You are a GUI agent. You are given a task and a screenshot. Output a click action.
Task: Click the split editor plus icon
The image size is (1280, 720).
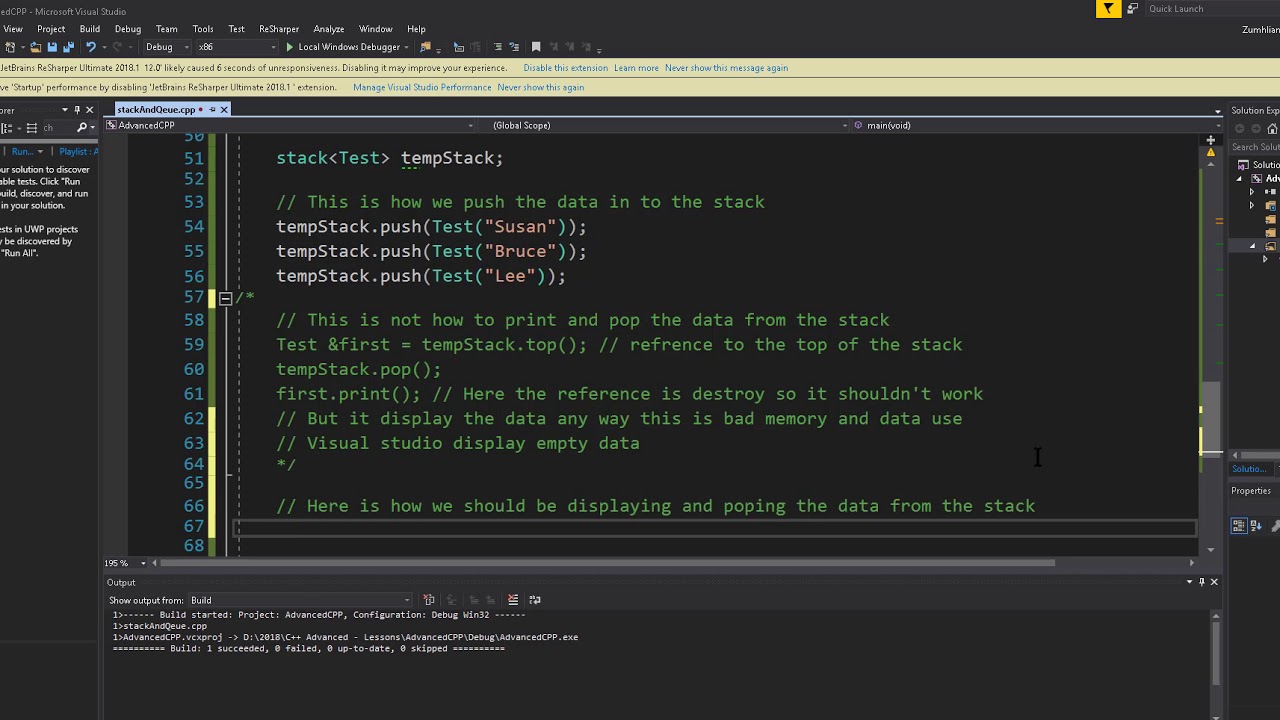[x=1210, y=140]
